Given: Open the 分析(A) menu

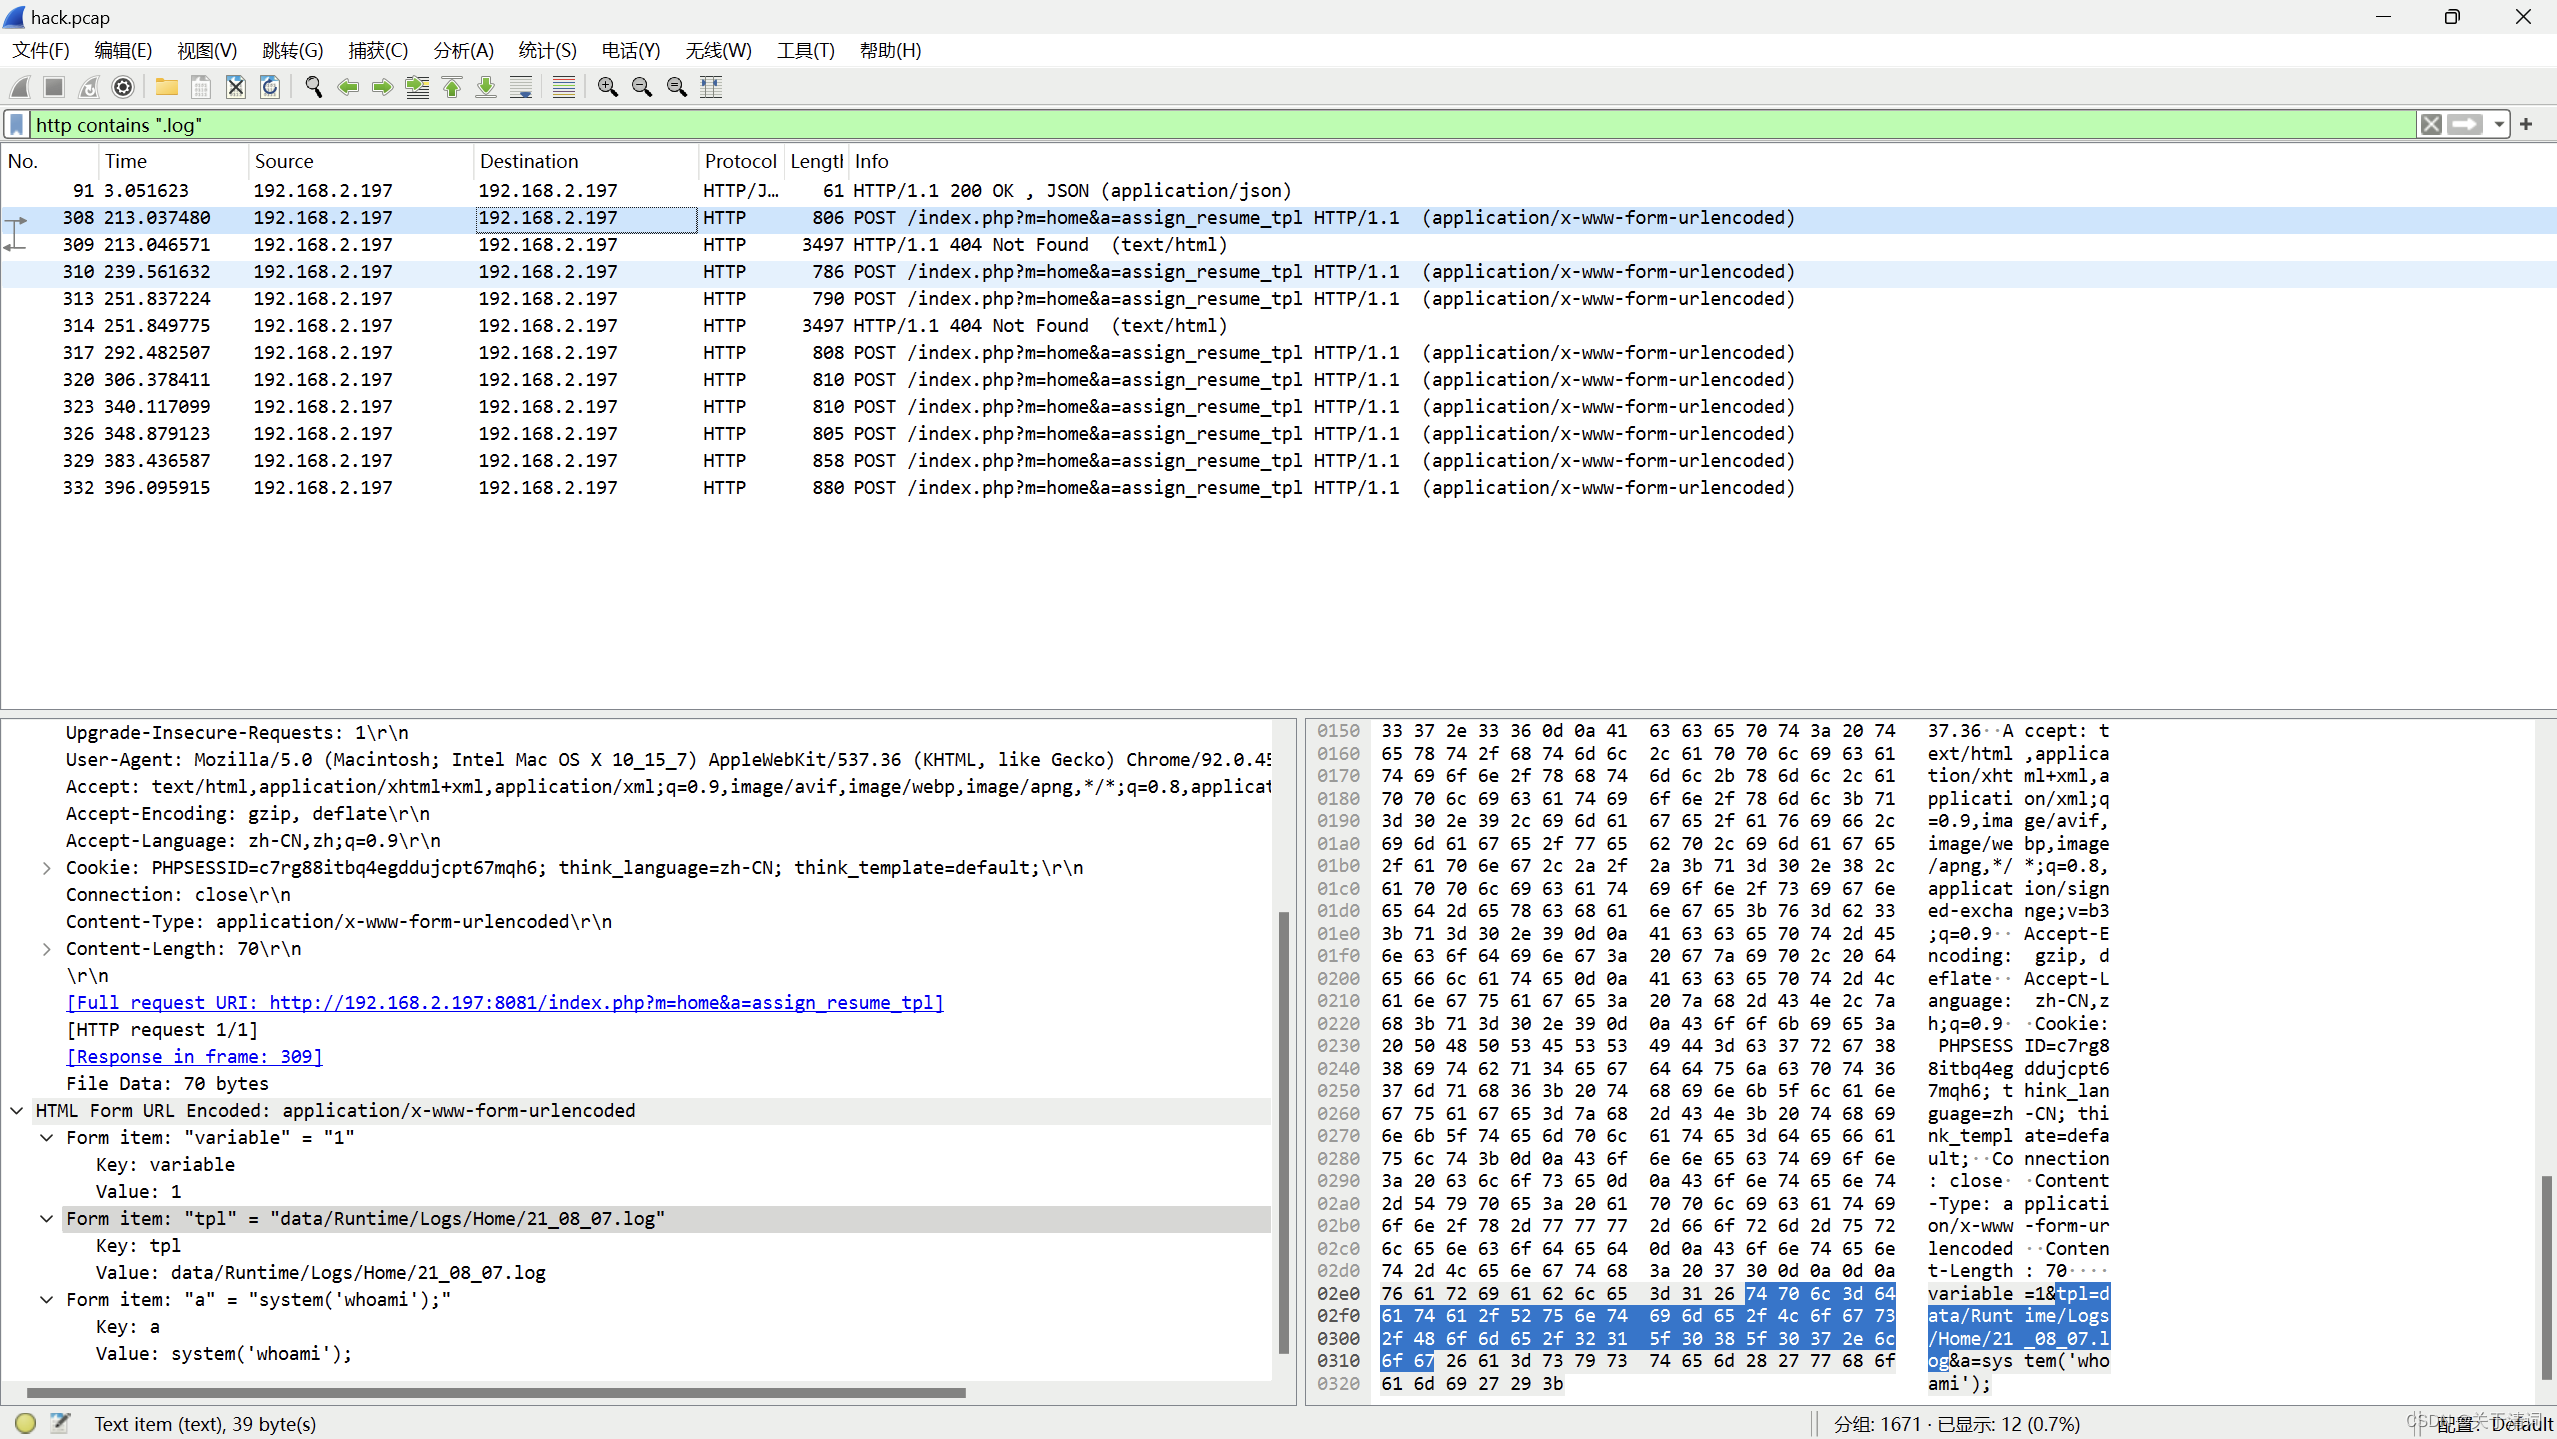Looking at the screenshot, I should [463, 50].
